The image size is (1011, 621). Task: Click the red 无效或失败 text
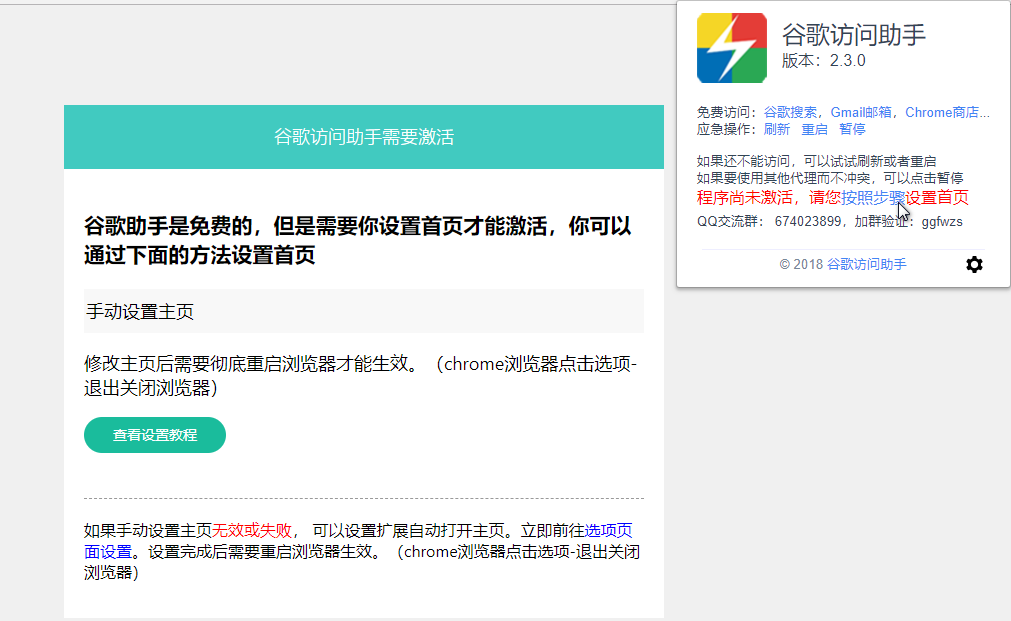point(252,531)
